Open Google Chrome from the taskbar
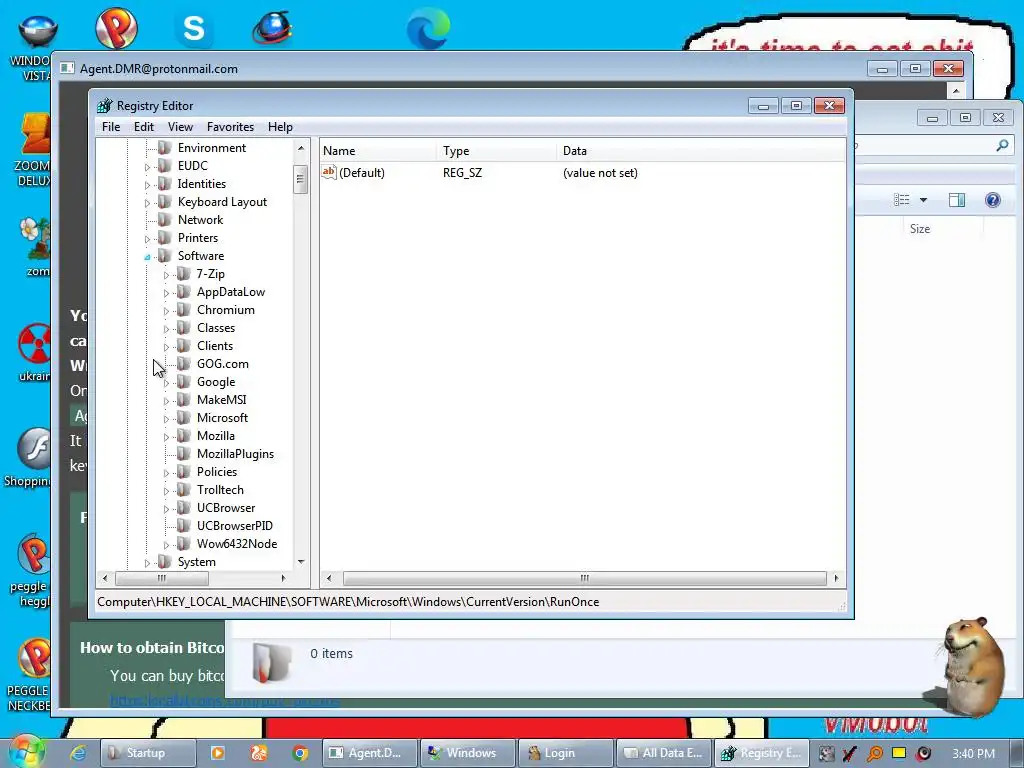 coord(300,753)
